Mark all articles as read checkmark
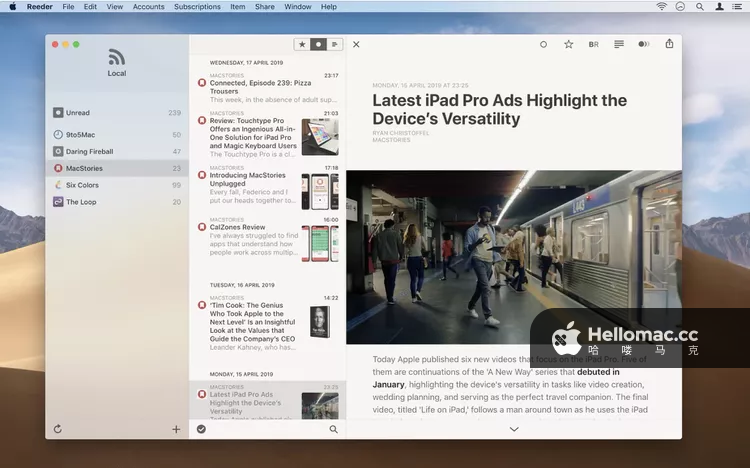This screenshot has height=468, width=750. 201,429
